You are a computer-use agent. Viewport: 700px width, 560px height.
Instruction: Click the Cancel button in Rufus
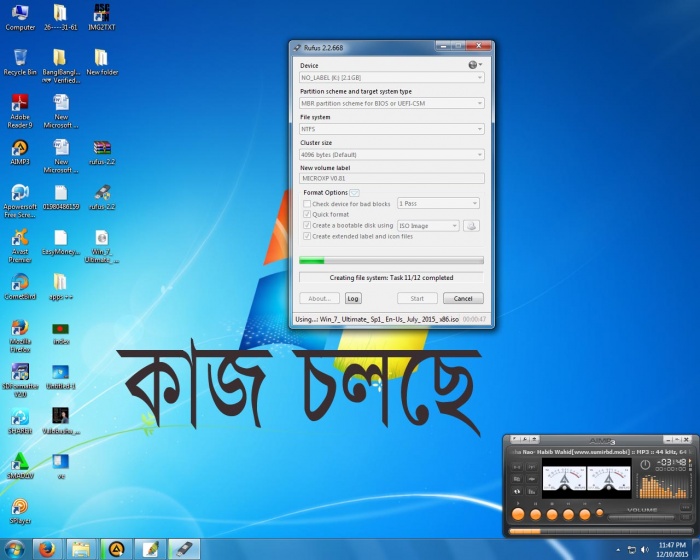pyautogui.click(x=463, y=298)
